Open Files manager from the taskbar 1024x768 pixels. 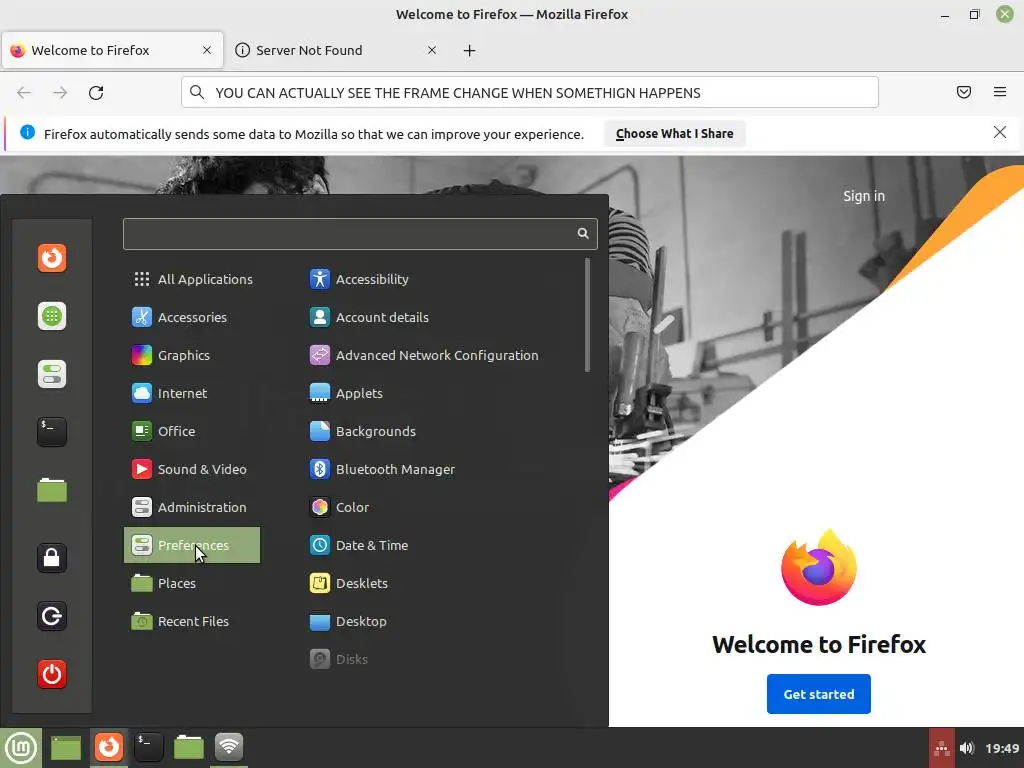189,748
